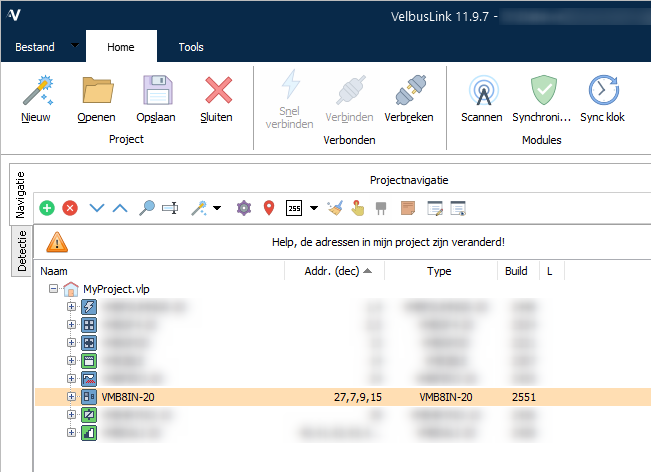Select the Navigatie side tab
This screenshot has width=651, height=472.
20,195
